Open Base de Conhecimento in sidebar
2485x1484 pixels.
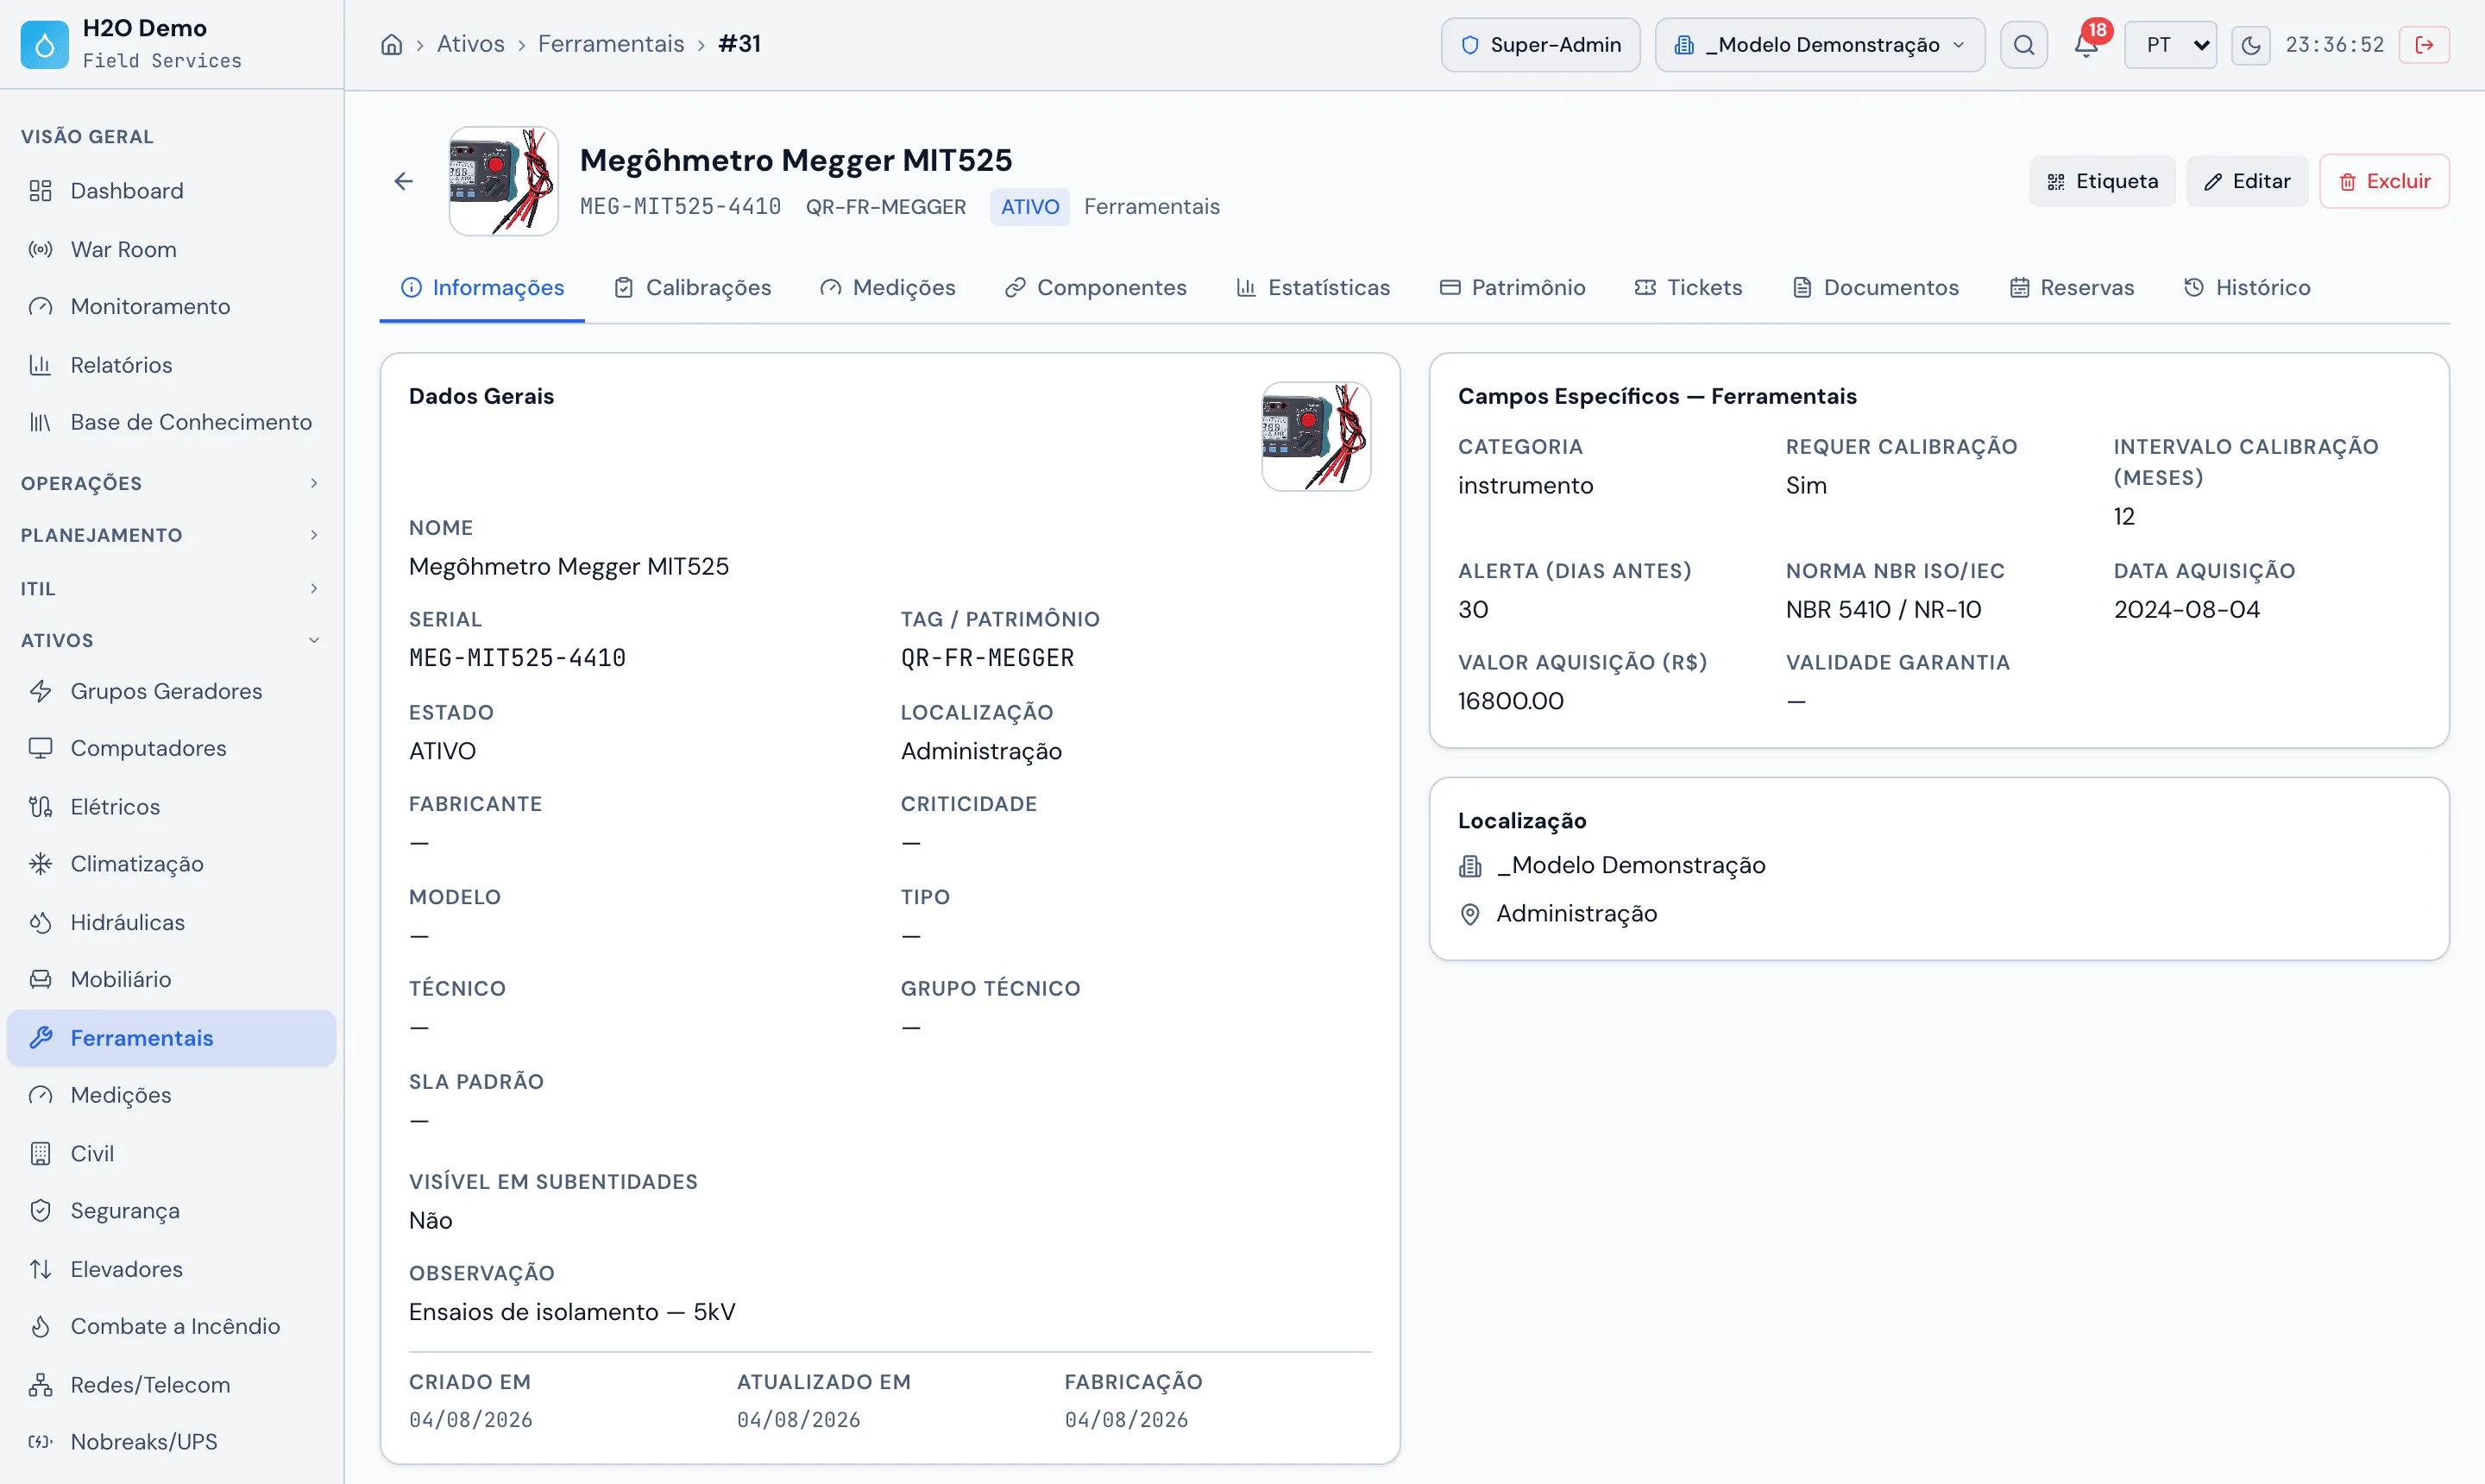point(171,422)
